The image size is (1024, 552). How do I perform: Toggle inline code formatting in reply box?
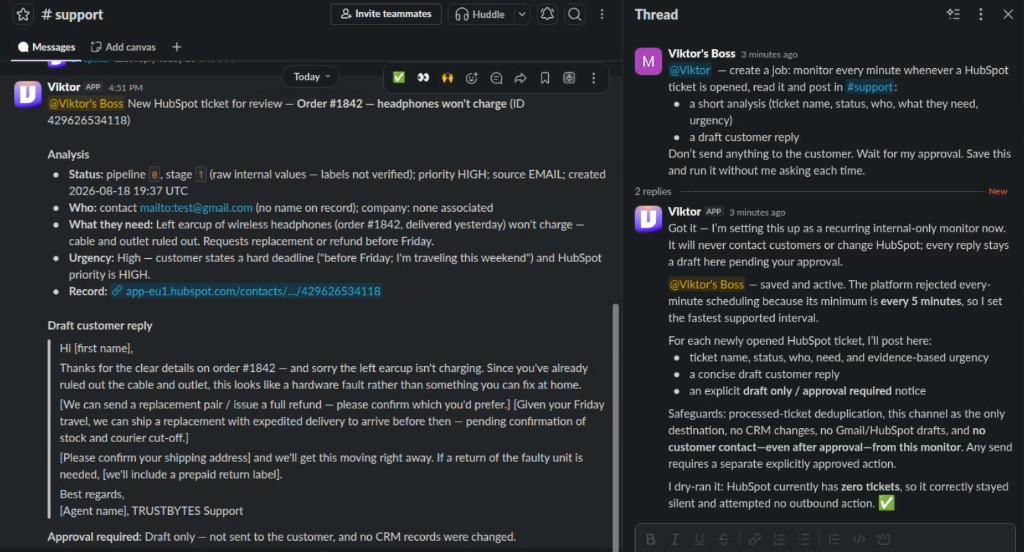coord(859,540)
